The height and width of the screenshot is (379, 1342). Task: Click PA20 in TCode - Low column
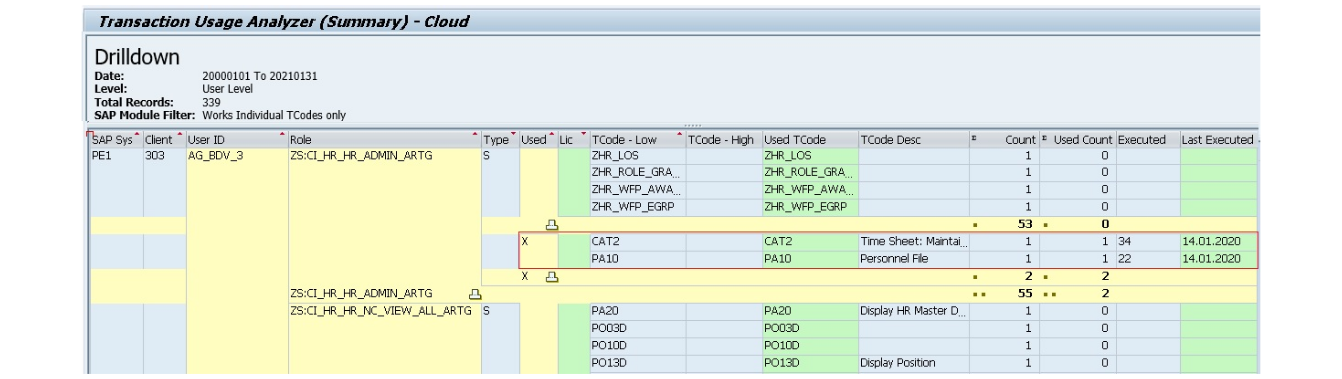[636, 311]
